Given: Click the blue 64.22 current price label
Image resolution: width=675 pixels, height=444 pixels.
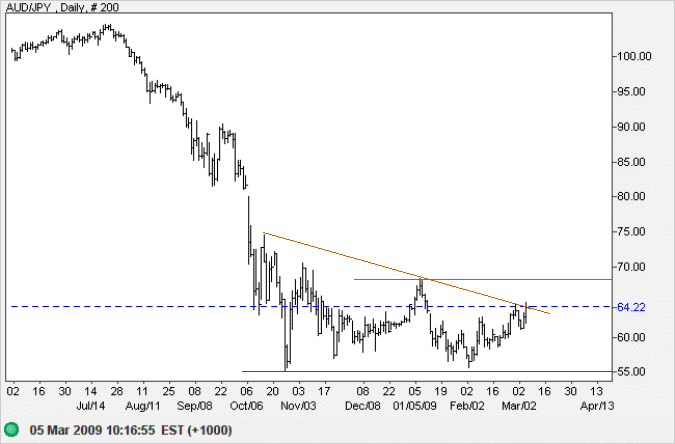Looking at the screenshot, I should 631,307.
